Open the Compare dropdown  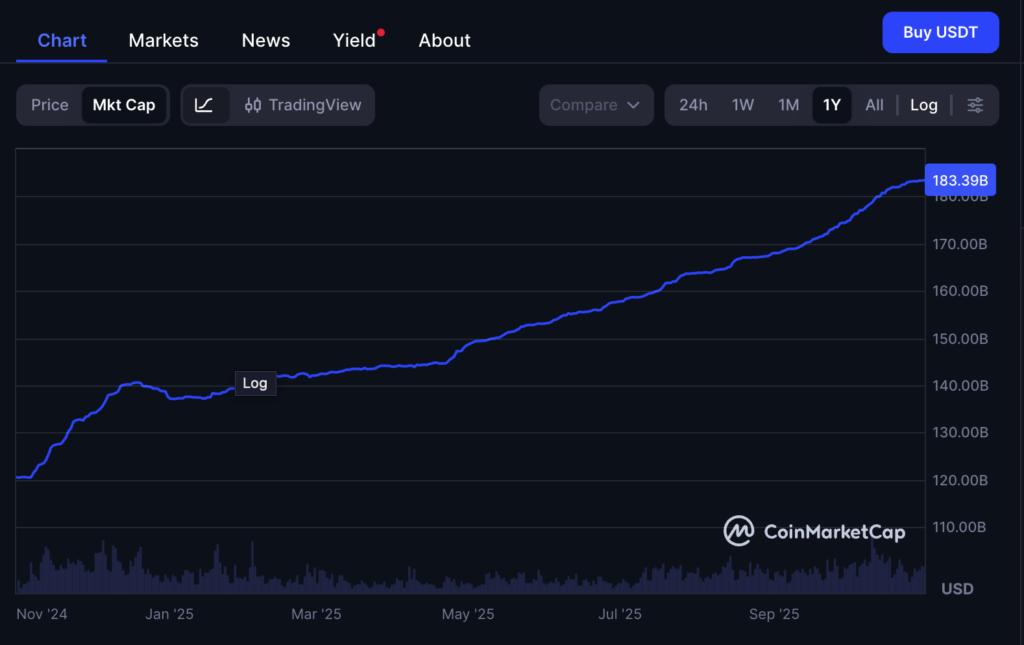[x=596, y=104]
